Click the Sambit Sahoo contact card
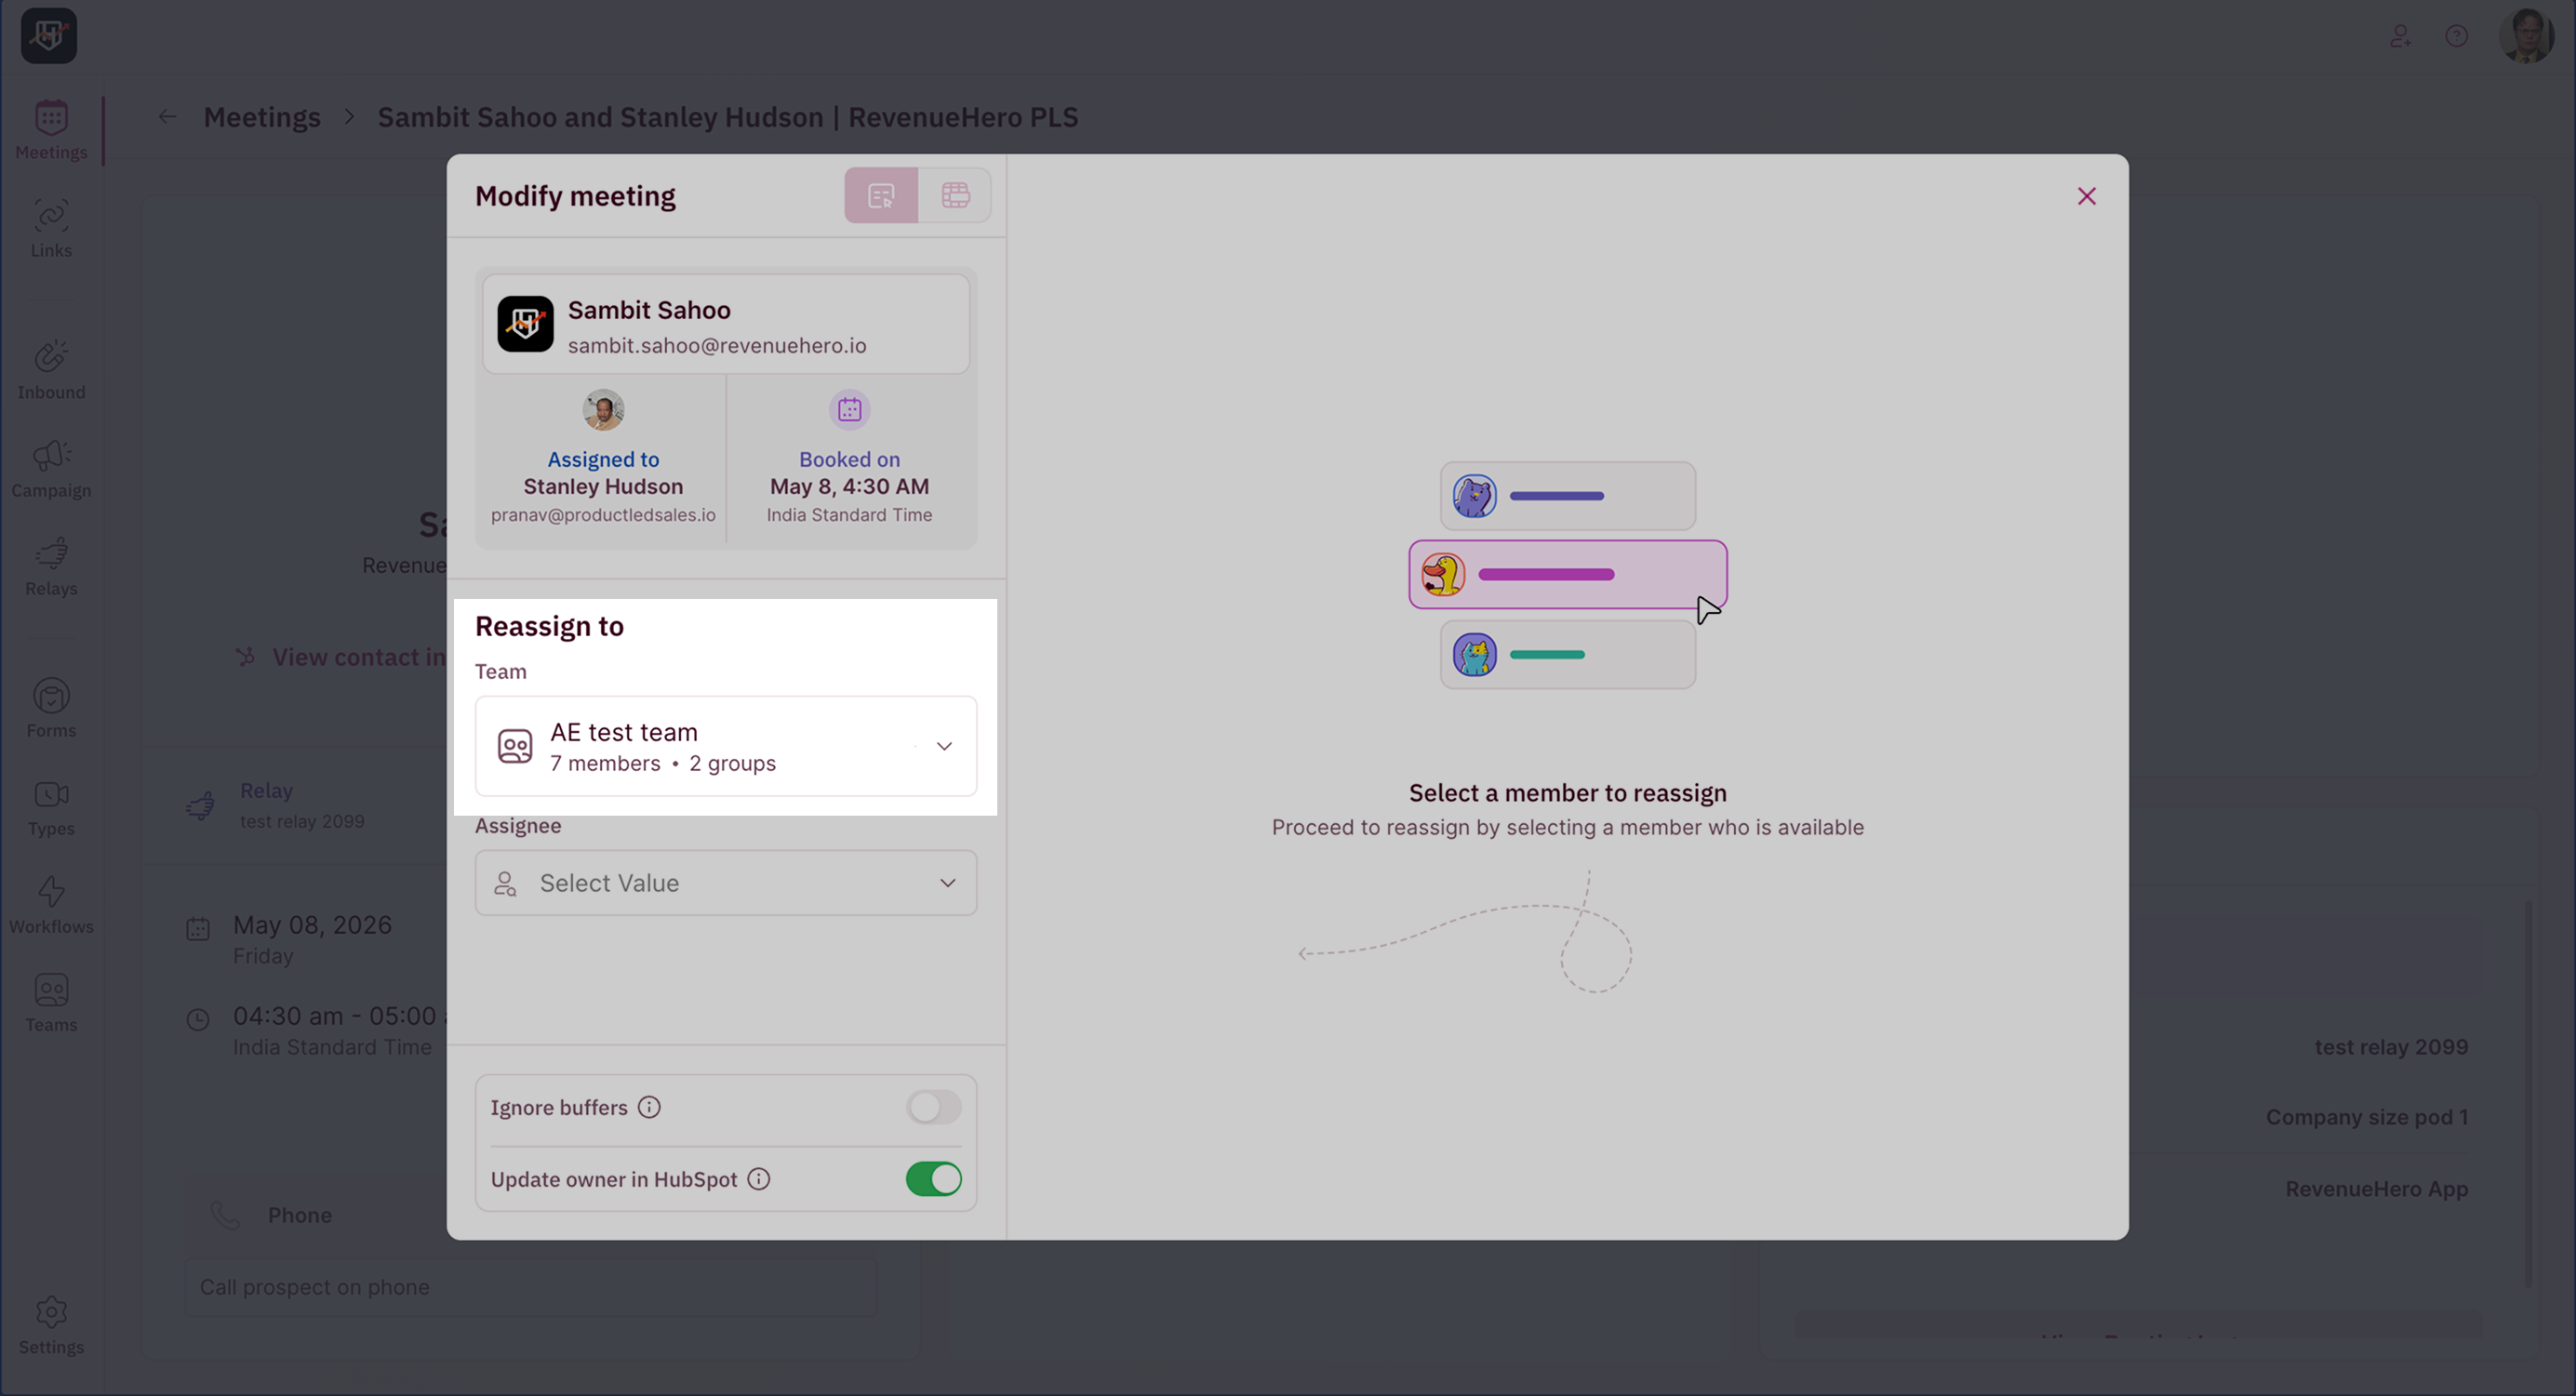This screenshot has width=2576, height=1396. point(726,325)
